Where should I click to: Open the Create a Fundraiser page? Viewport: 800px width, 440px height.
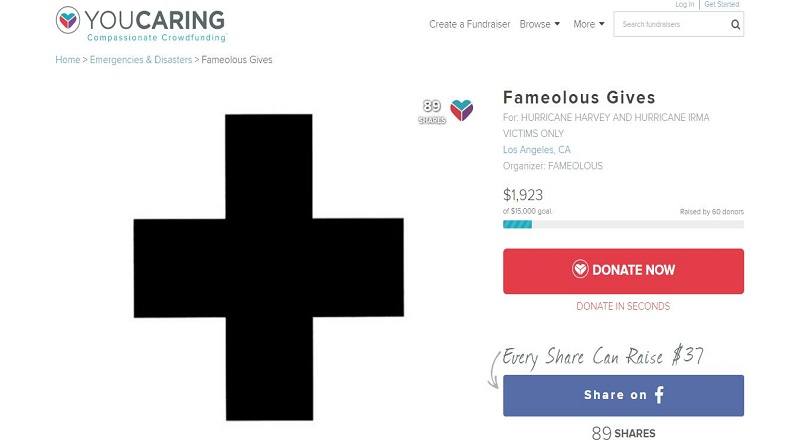469,24
